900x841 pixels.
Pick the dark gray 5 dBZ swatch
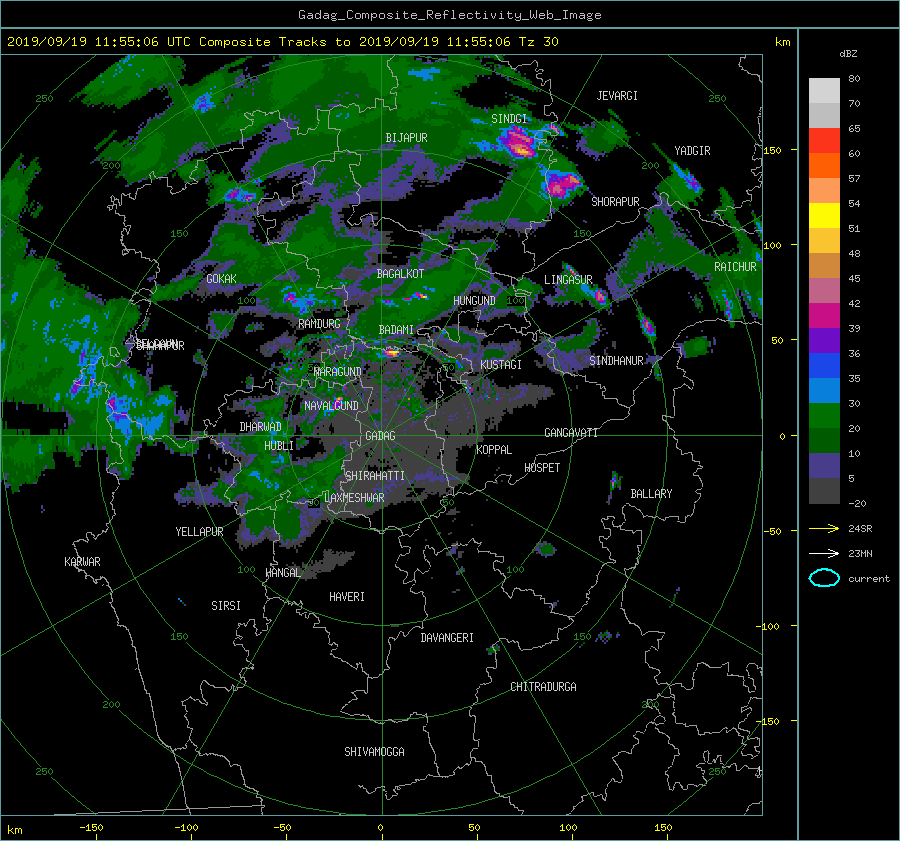click(824, 490)
